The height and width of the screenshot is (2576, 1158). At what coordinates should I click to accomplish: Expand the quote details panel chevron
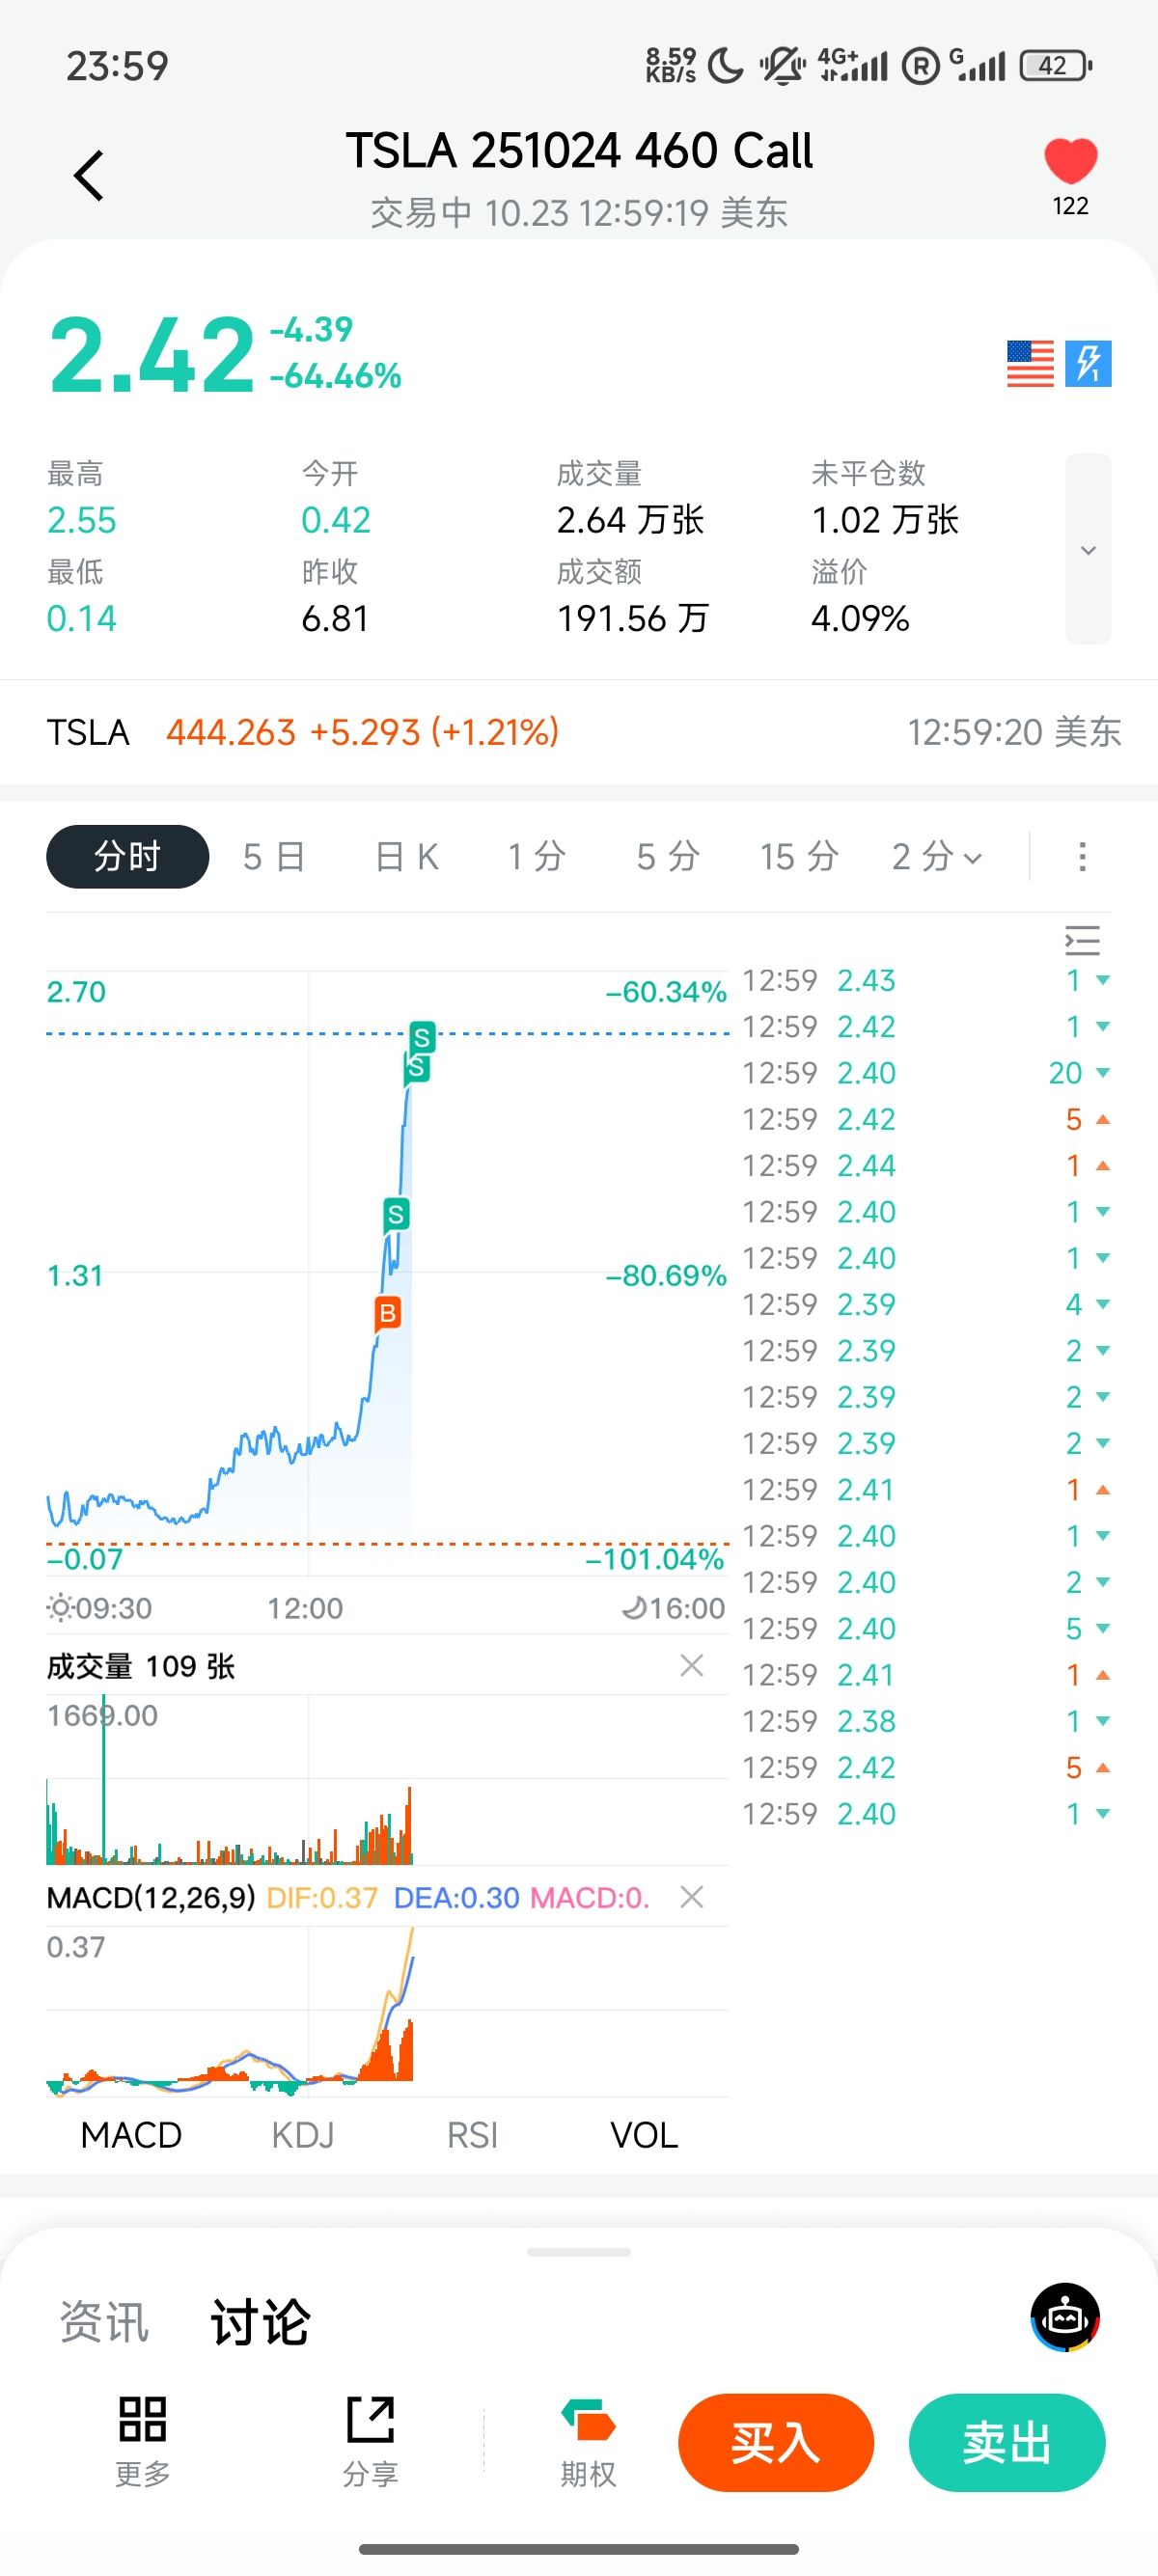(1088, 550)
